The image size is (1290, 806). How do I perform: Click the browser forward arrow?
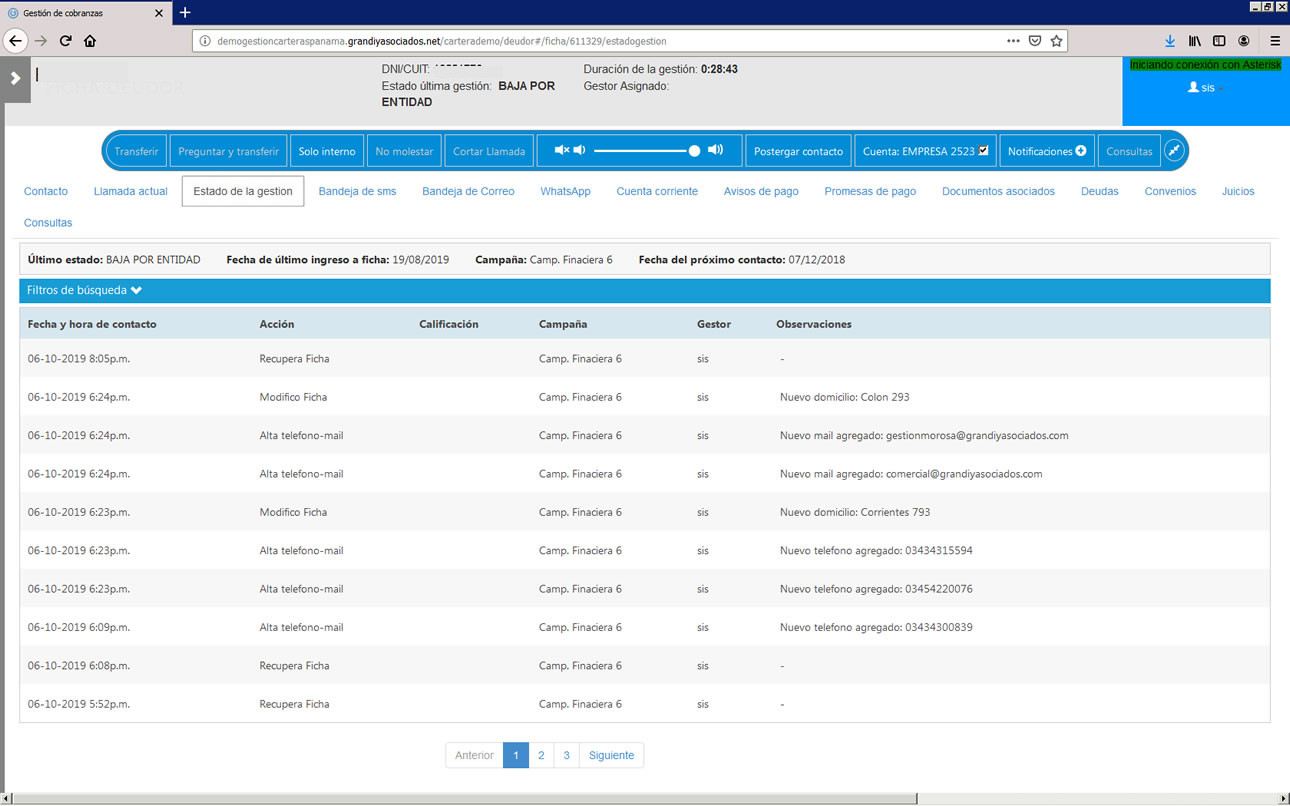(41, 41)
